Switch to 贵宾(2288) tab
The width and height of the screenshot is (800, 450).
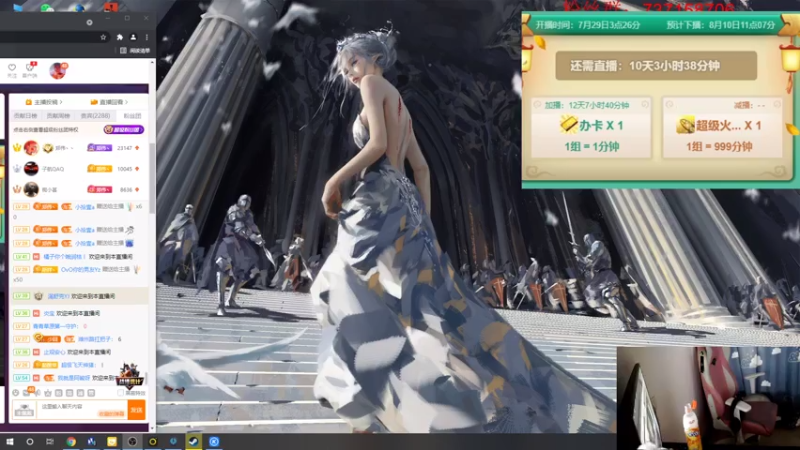tap(95, 116)
